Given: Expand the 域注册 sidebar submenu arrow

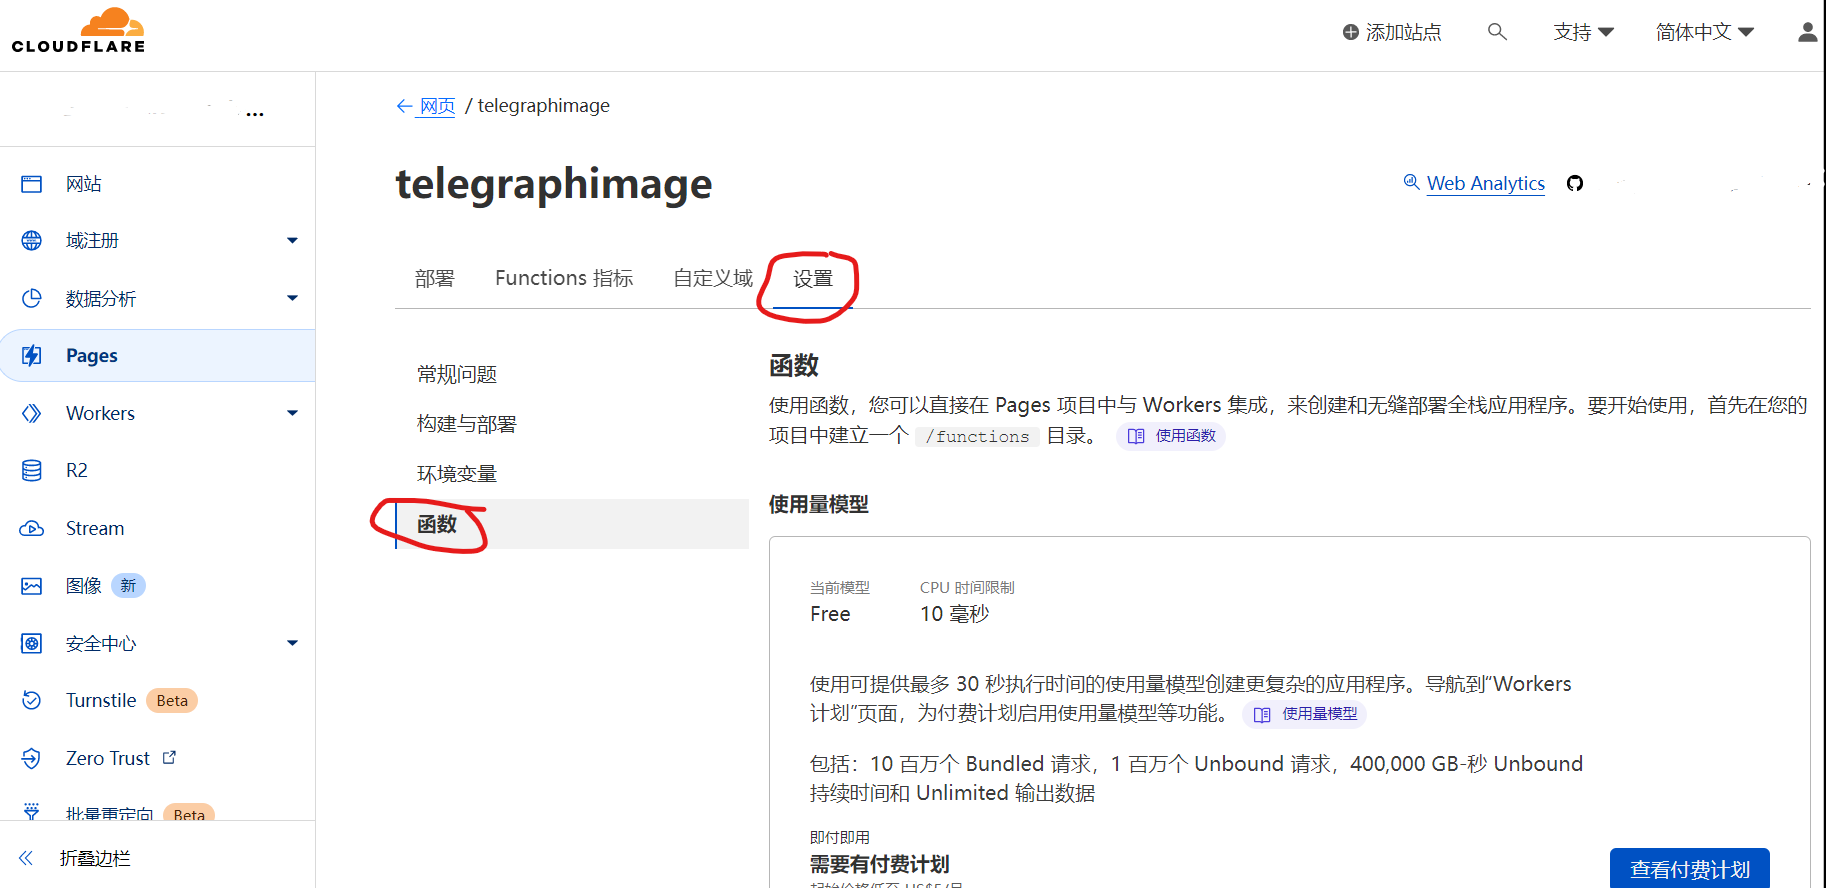Looking at the screenshot, I should click(292, 240).
